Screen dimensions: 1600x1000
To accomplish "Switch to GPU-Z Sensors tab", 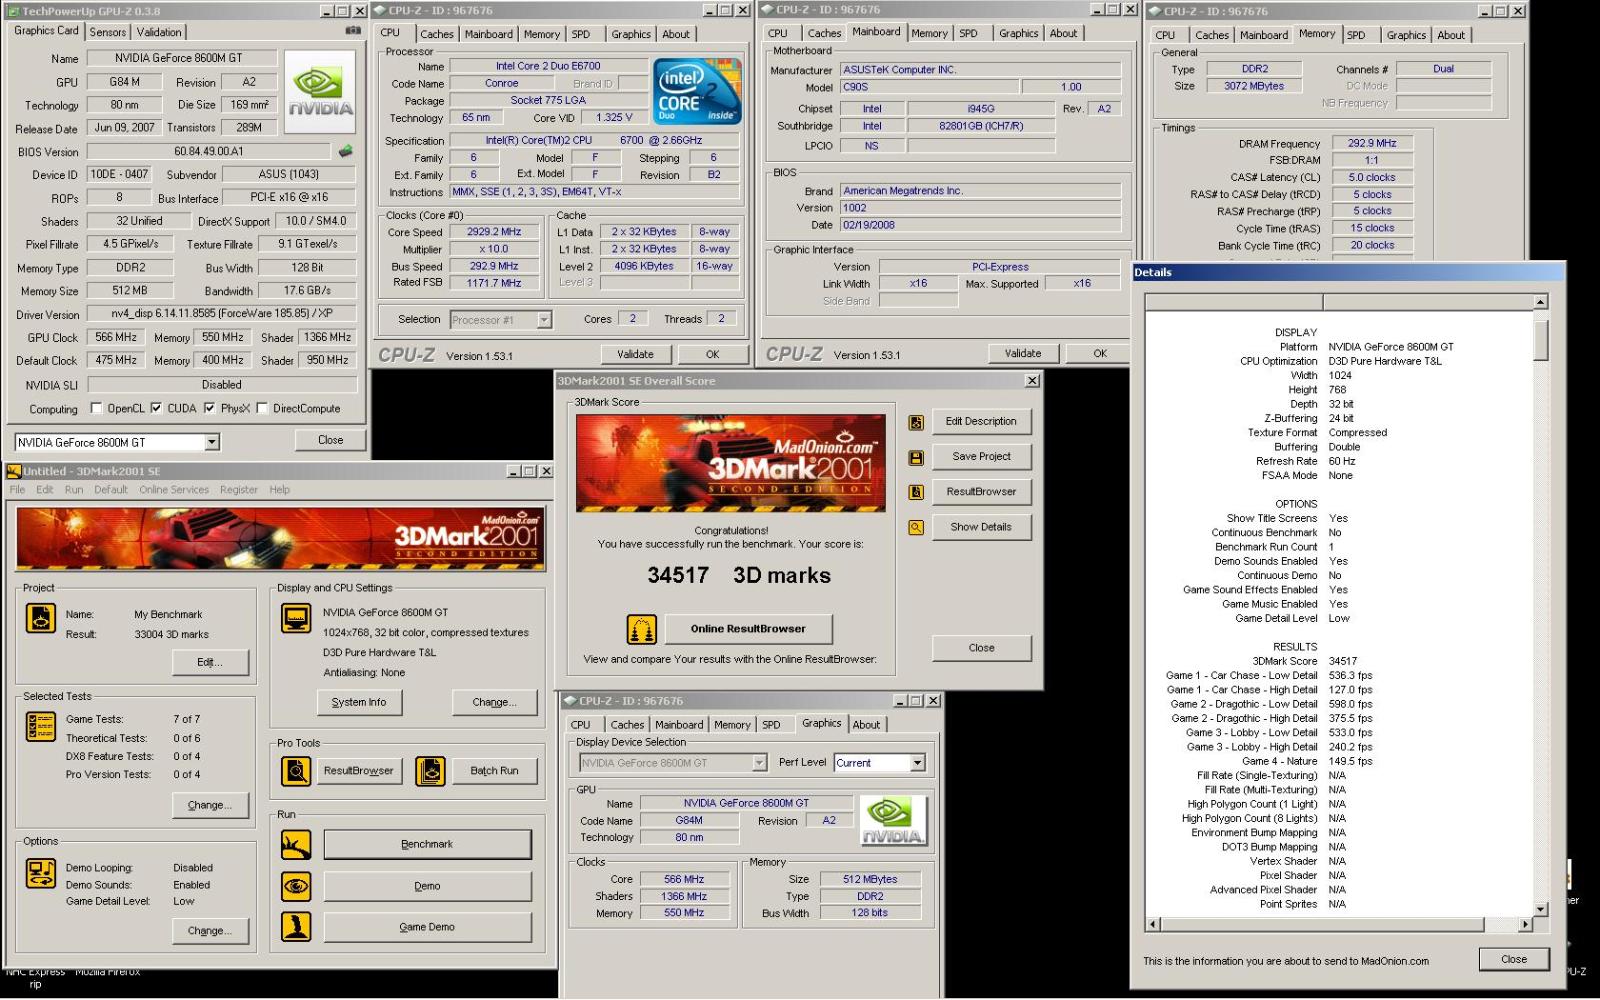I will [x=108, y=32].
